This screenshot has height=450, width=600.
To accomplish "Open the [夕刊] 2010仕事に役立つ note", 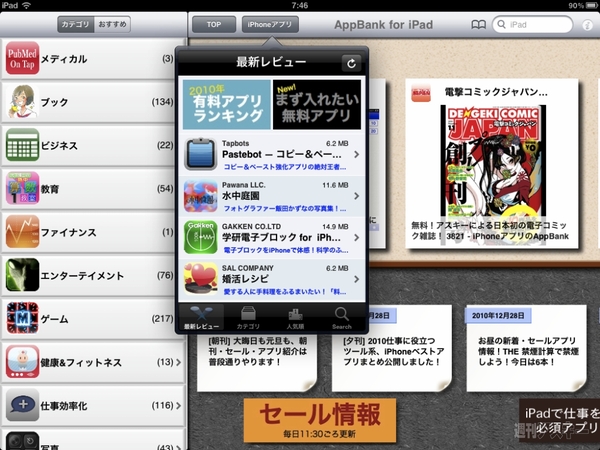I will point(391,348).
